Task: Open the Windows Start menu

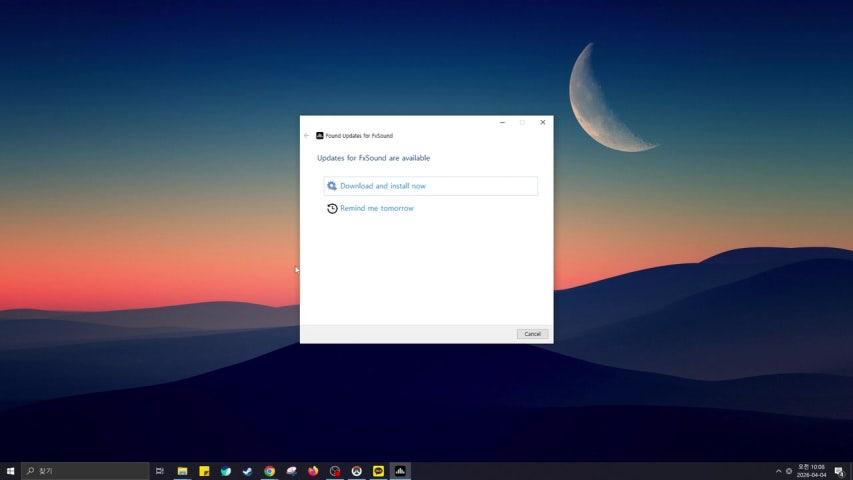Action: (10, 471)
